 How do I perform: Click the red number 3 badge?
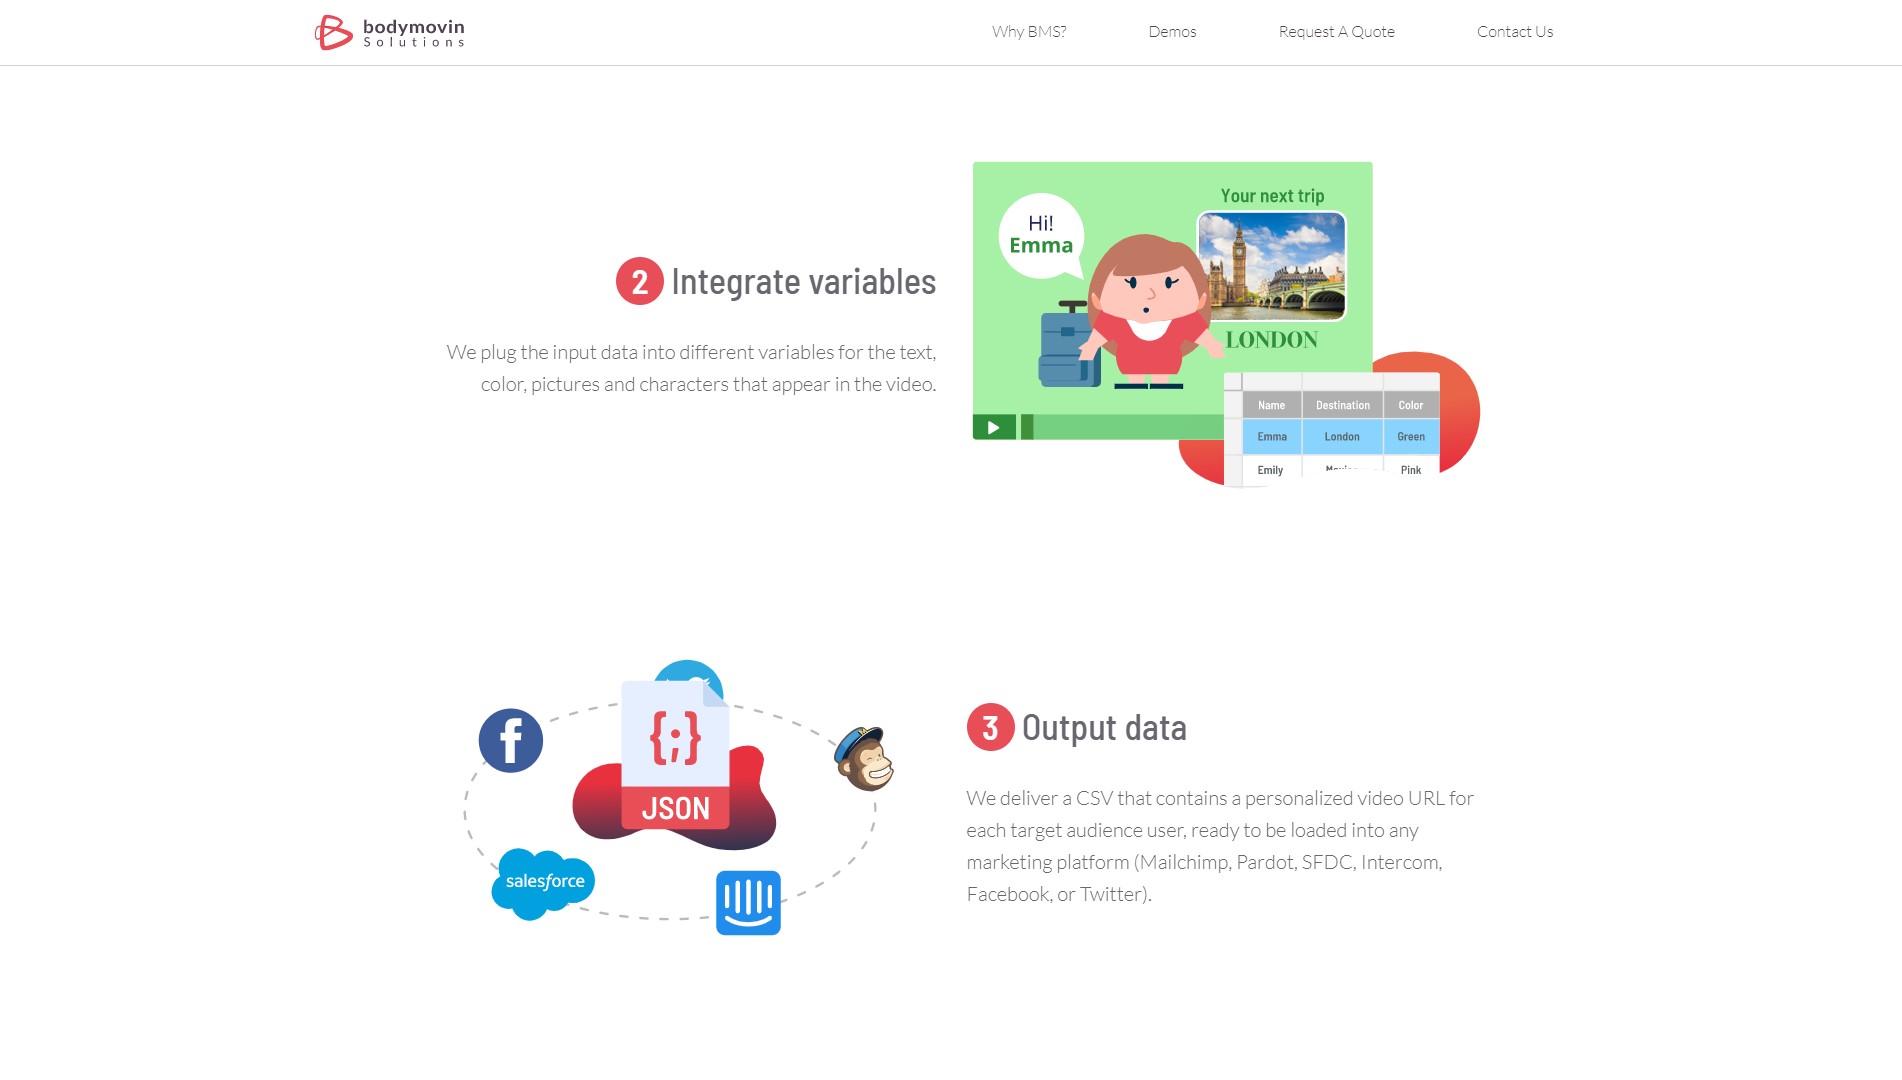point(990,727)
